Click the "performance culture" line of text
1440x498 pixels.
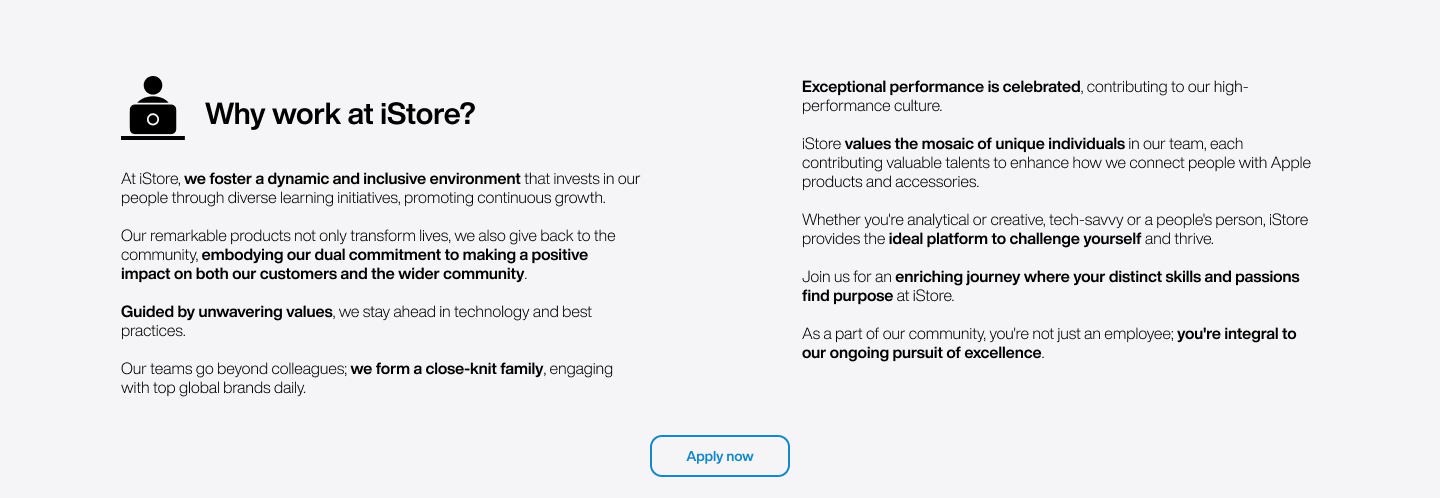(871, 106)
